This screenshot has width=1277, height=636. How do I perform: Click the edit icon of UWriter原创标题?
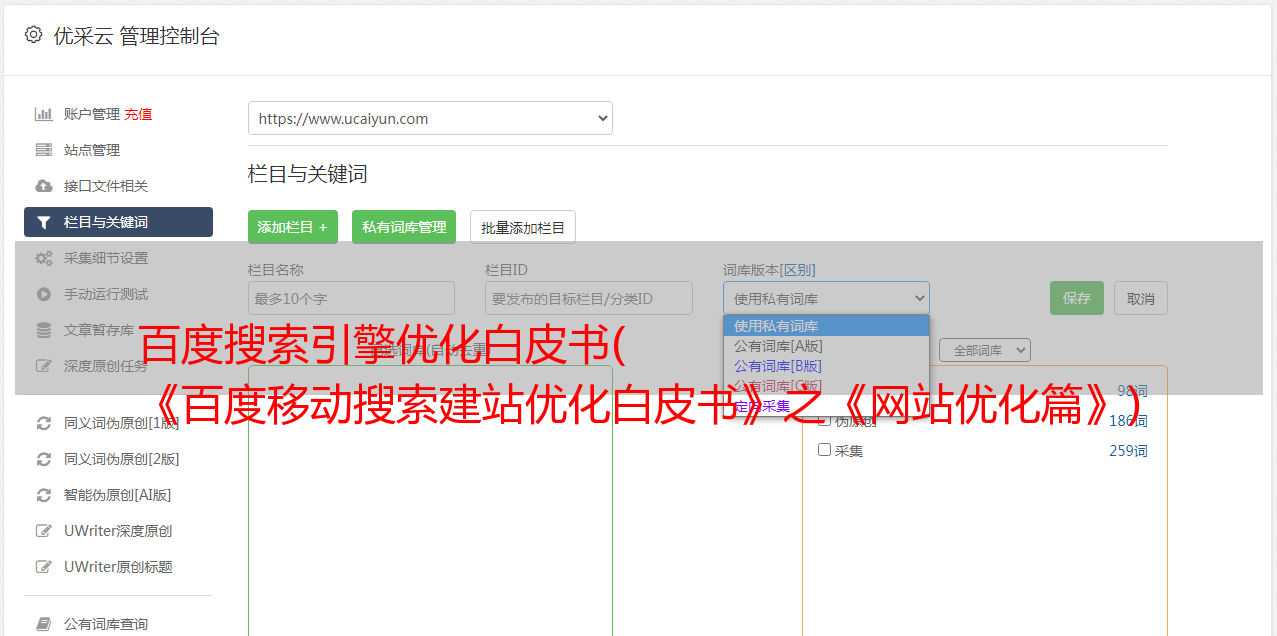click(x=44, y=567)
